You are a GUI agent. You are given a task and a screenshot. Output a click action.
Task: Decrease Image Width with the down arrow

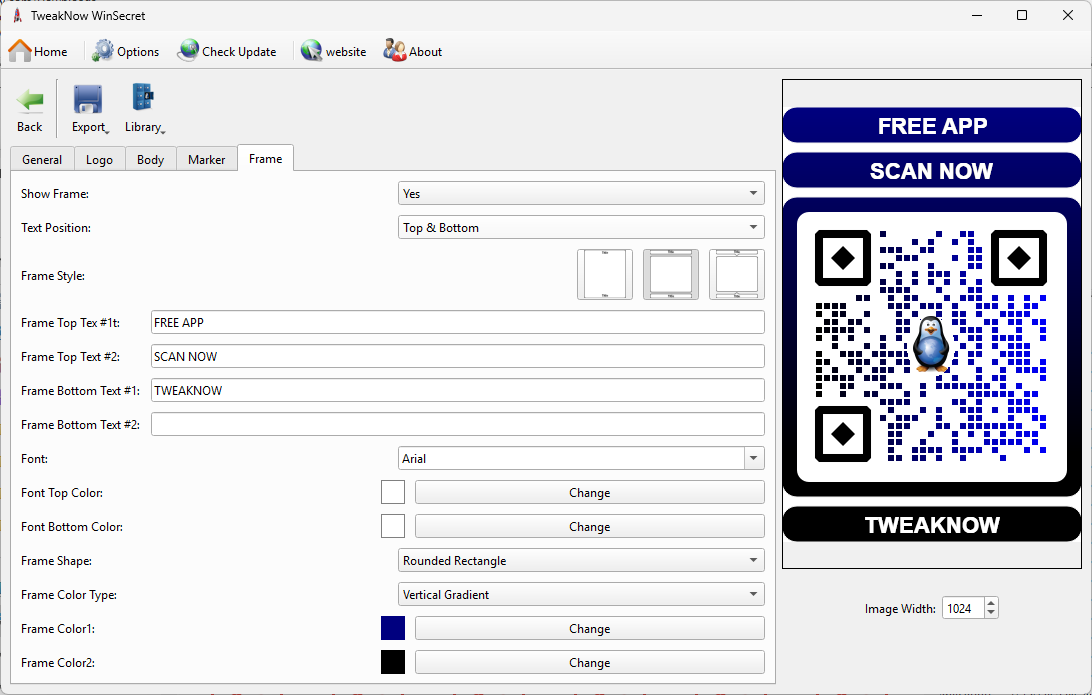(x=991, y=614)
